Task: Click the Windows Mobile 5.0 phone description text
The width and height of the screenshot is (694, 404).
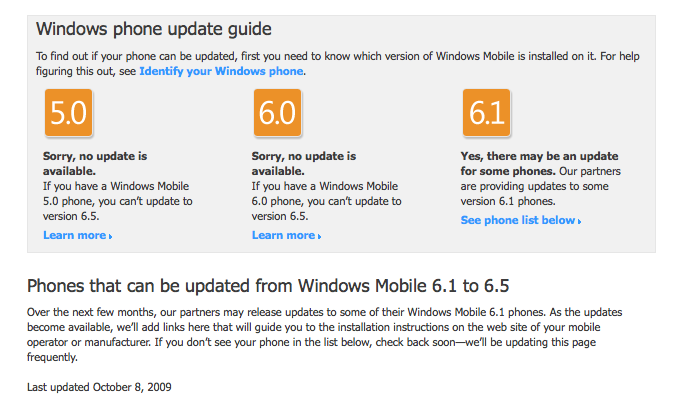Action: pos(118,201)
